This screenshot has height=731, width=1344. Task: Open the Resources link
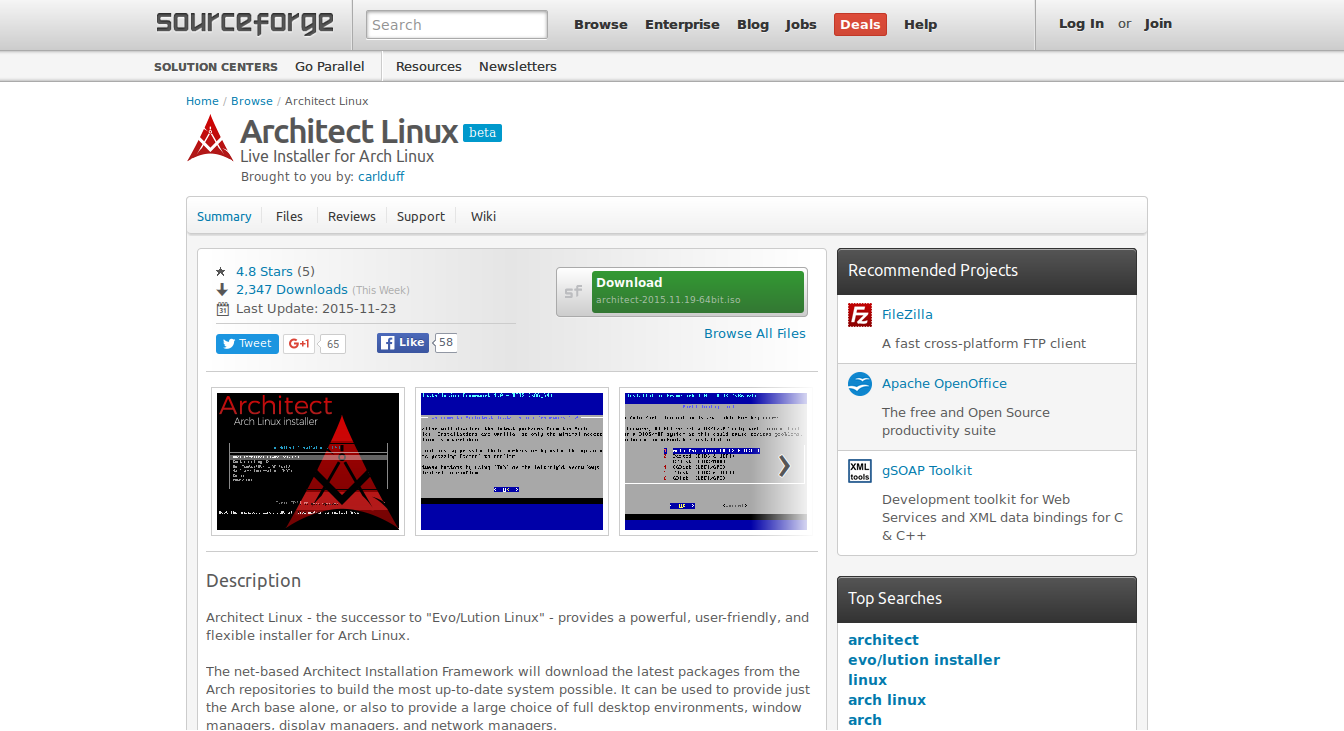(x=429, y=66)
